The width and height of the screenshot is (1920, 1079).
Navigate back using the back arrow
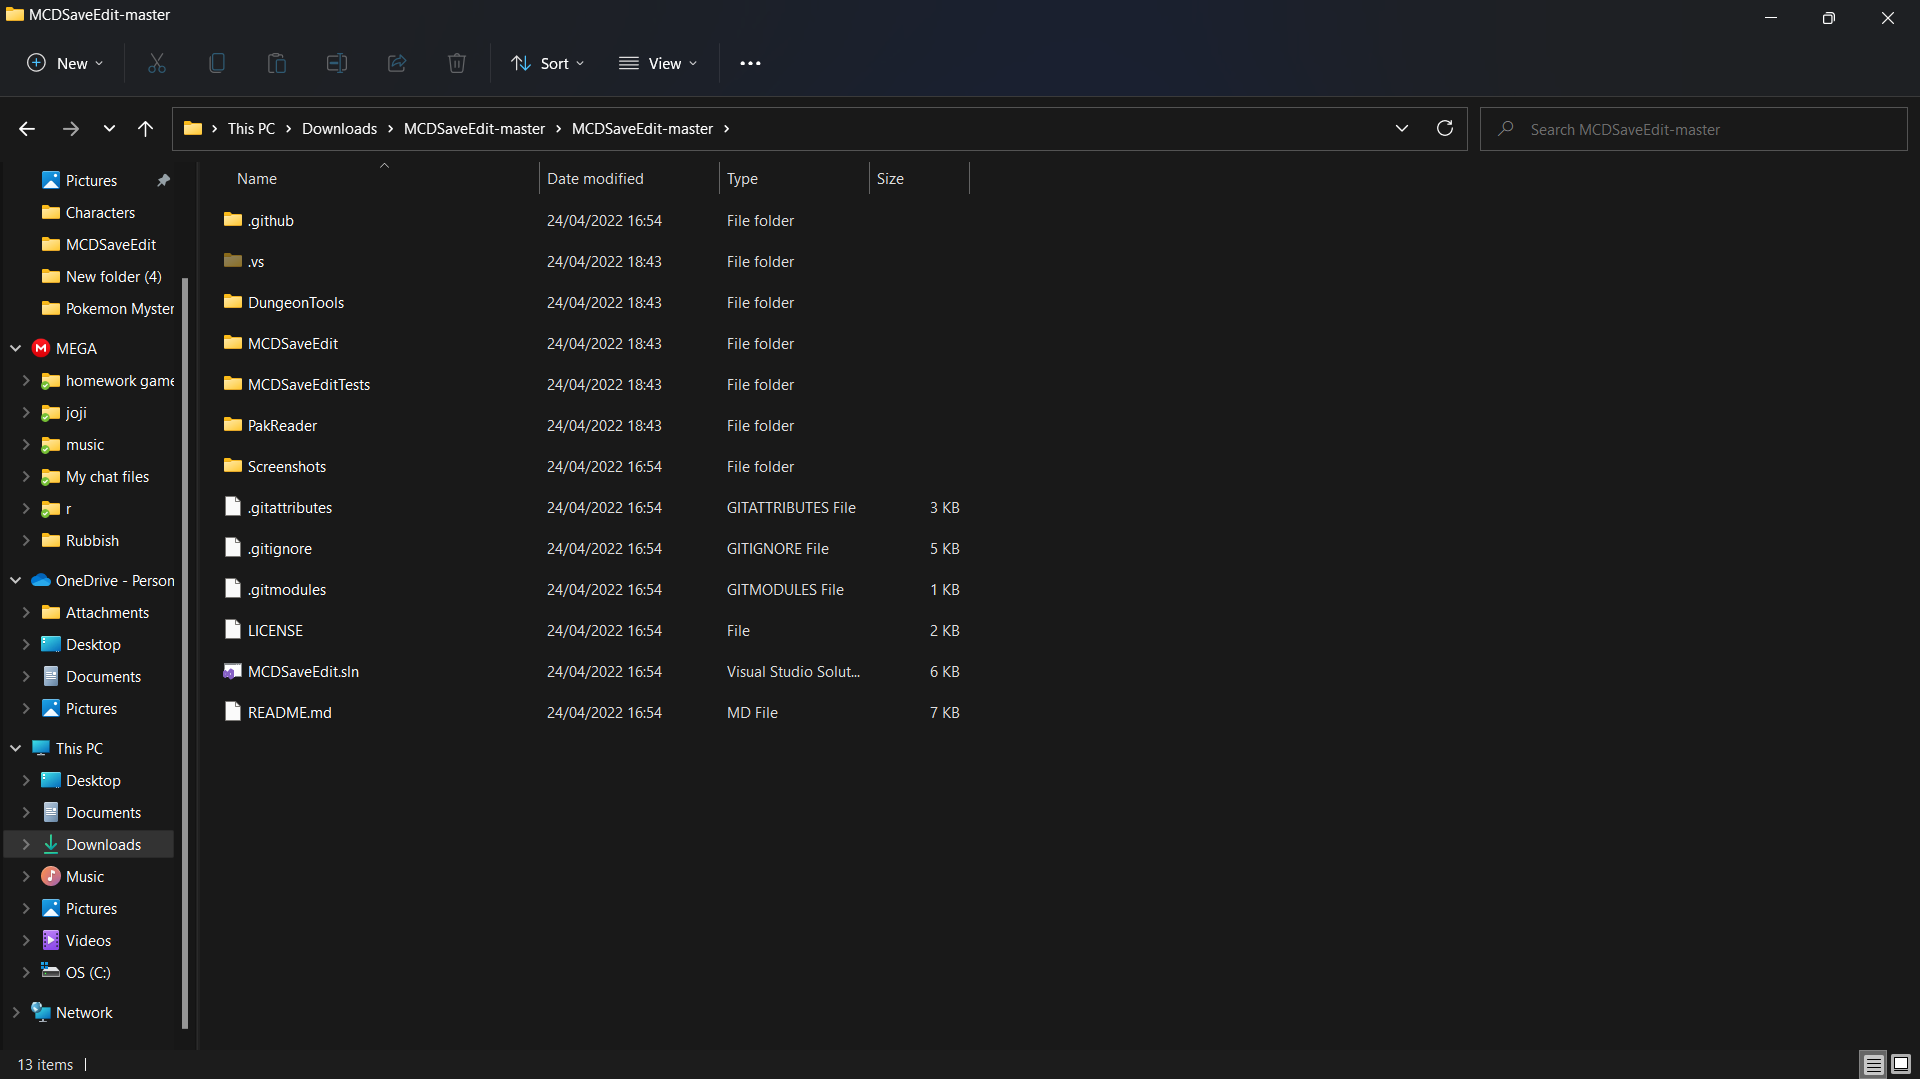coord(26,128)
